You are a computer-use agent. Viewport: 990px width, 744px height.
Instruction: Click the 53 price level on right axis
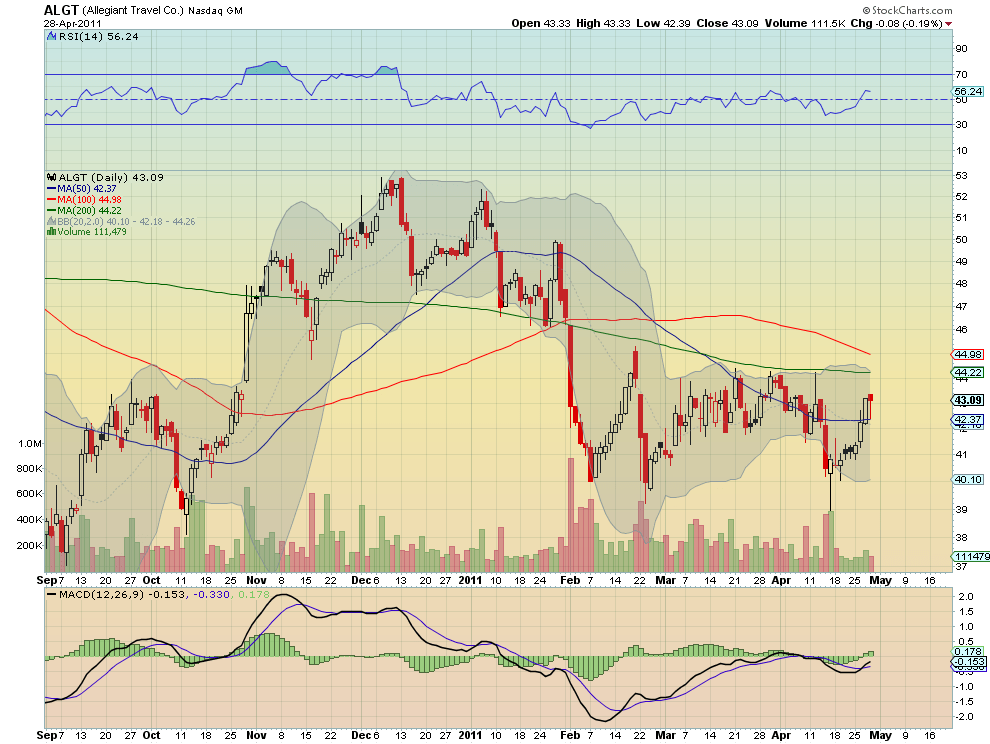click(x=961, y=176)
